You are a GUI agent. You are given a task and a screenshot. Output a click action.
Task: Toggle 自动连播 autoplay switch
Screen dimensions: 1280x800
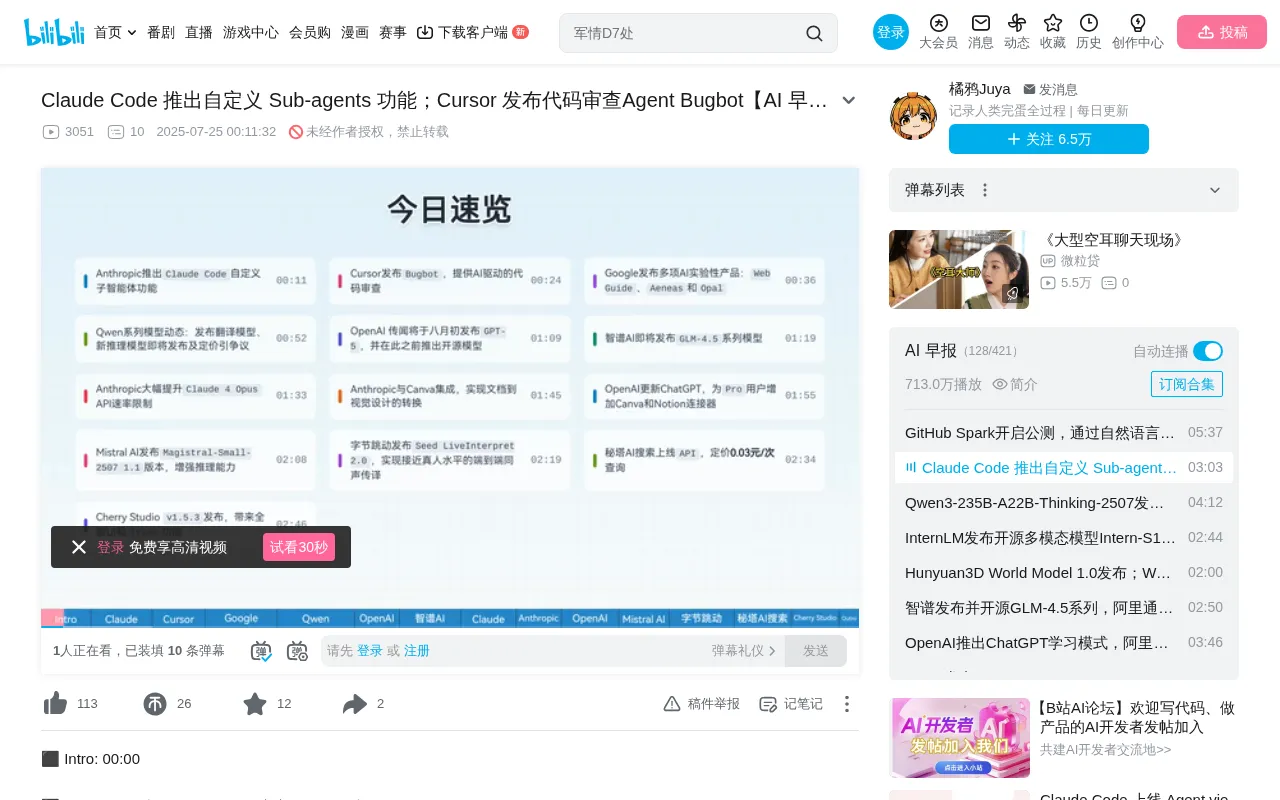1208,351
